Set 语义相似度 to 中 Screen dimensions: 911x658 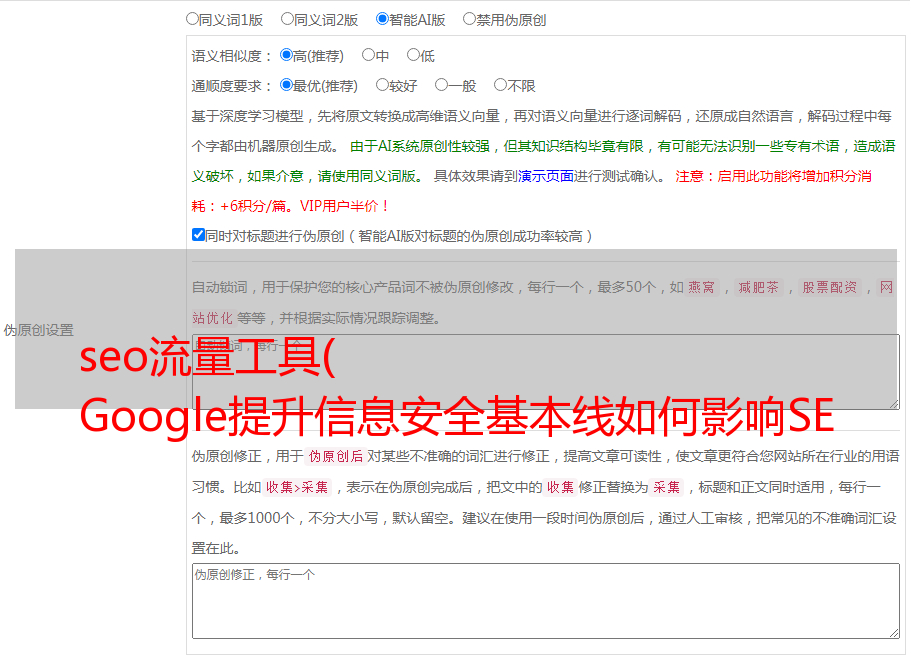click(368, 55)
